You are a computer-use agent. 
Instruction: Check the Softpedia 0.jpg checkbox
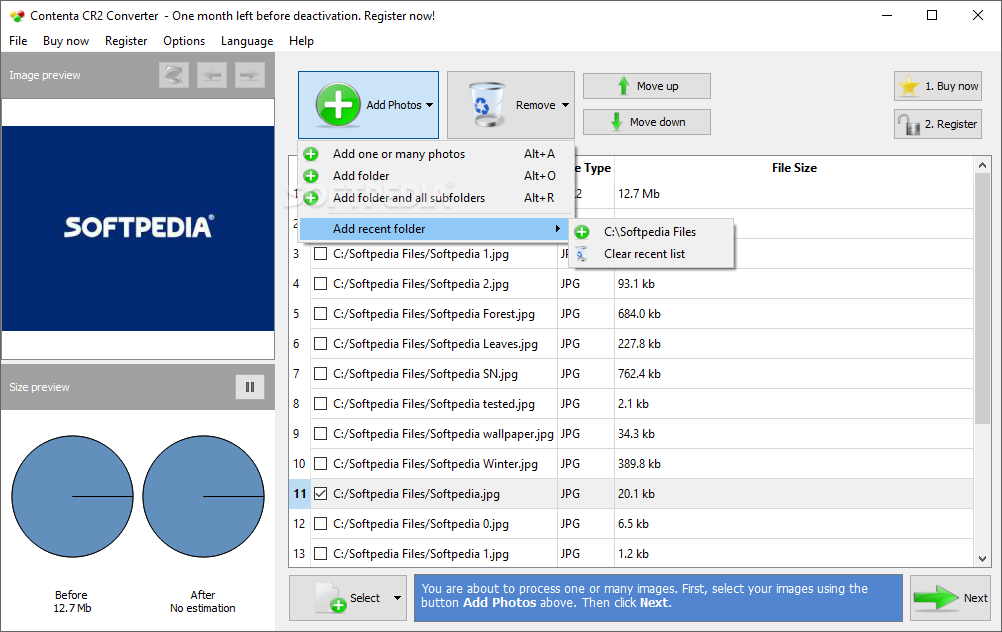click(x=321, y=524)
